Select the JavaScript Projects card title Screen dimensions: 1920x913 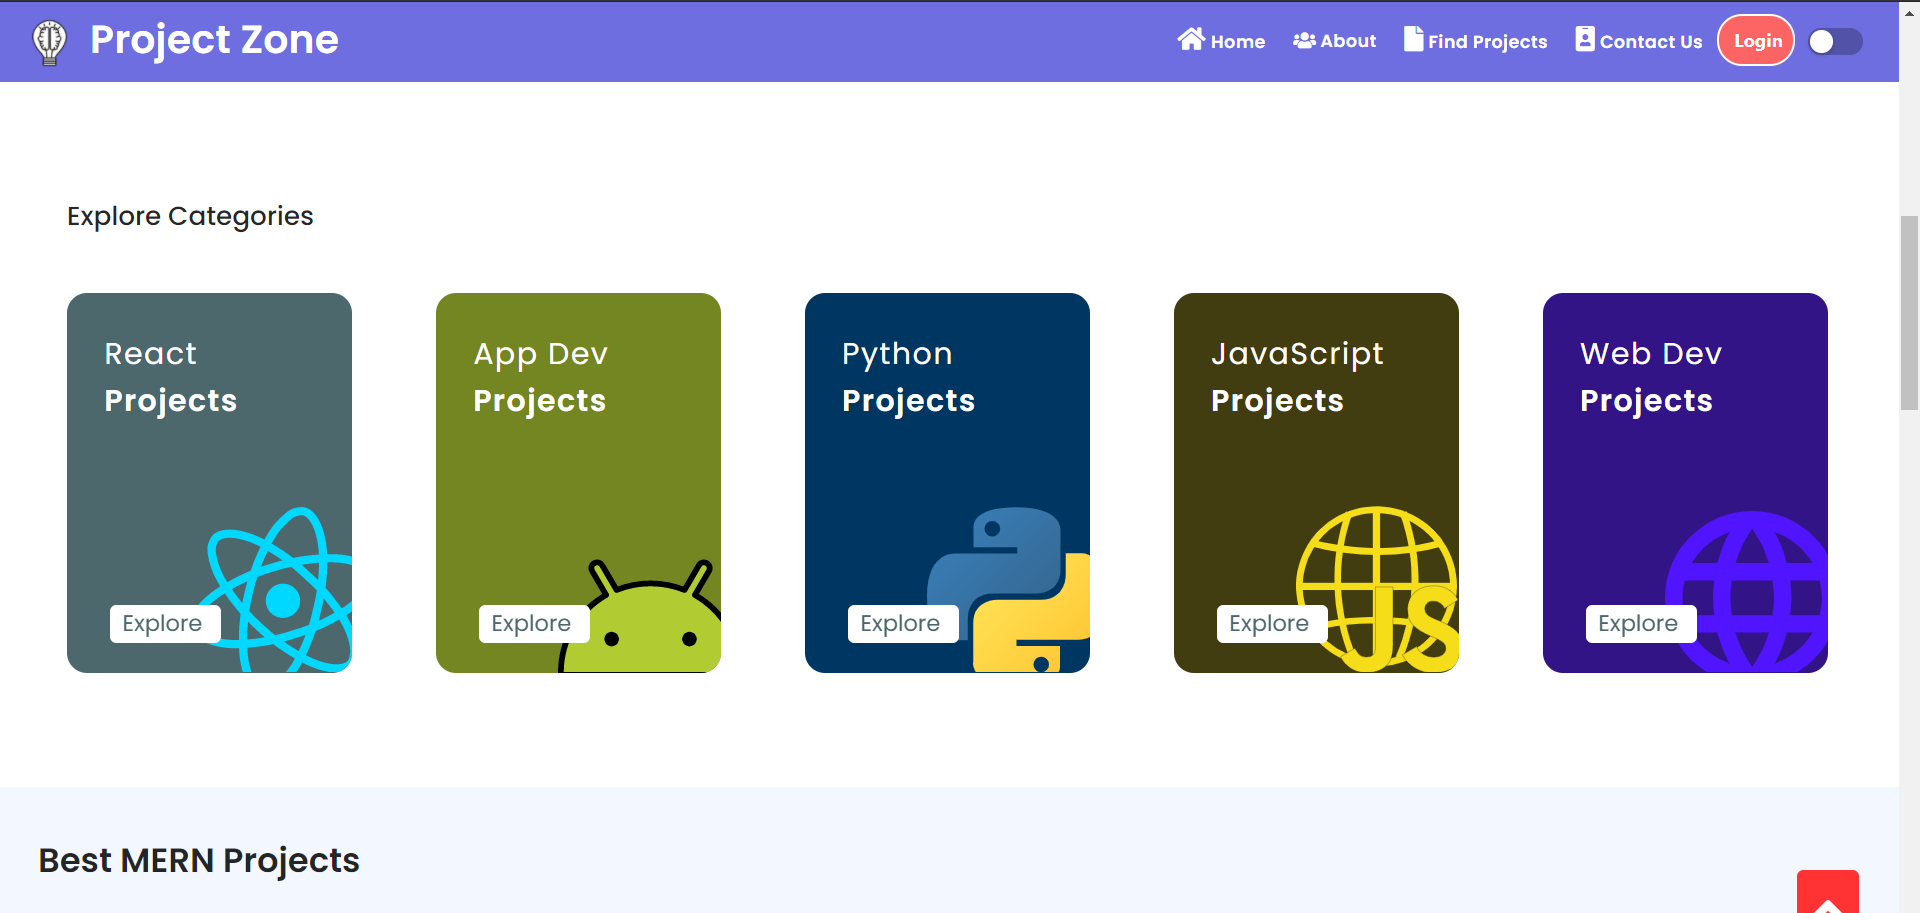[x=1297, y=377]
